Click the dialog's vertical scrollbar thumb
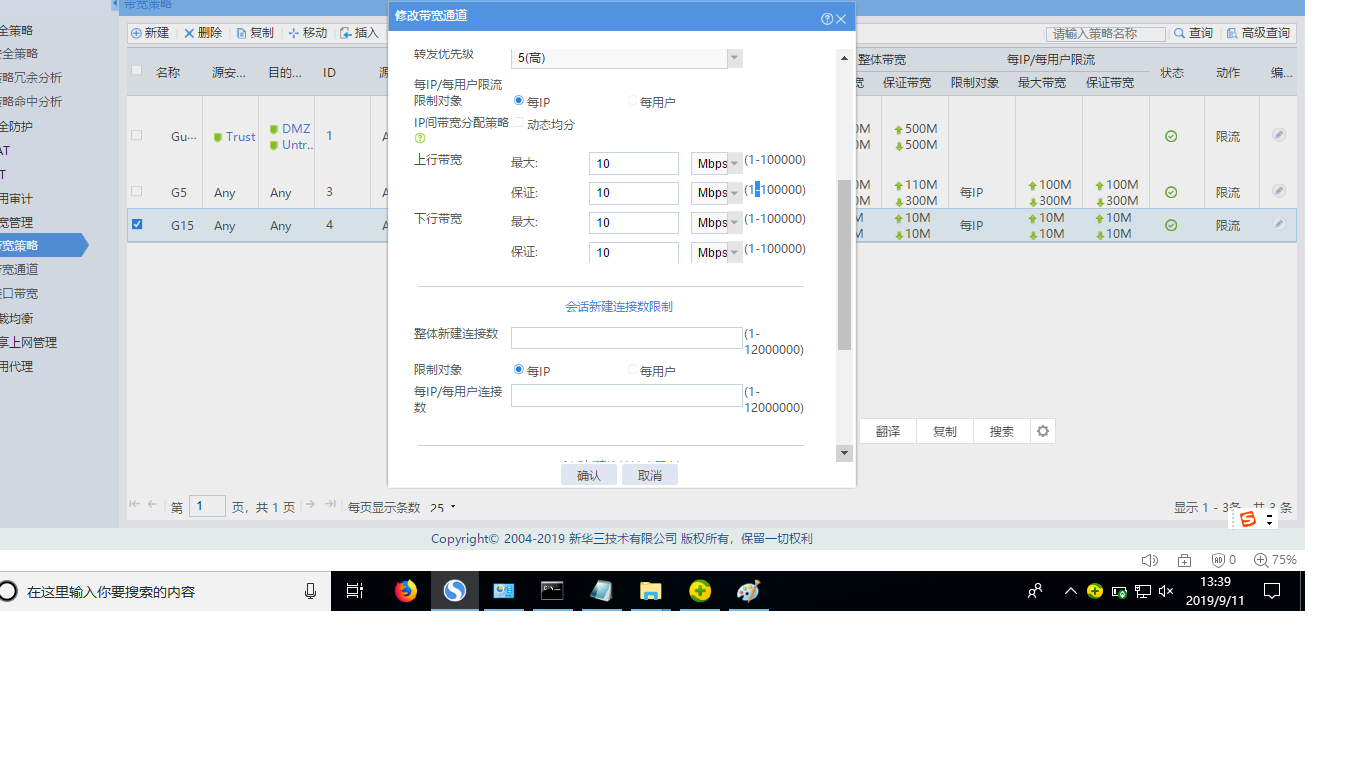This screenshot has height=768, width=1366. point(844,265)
